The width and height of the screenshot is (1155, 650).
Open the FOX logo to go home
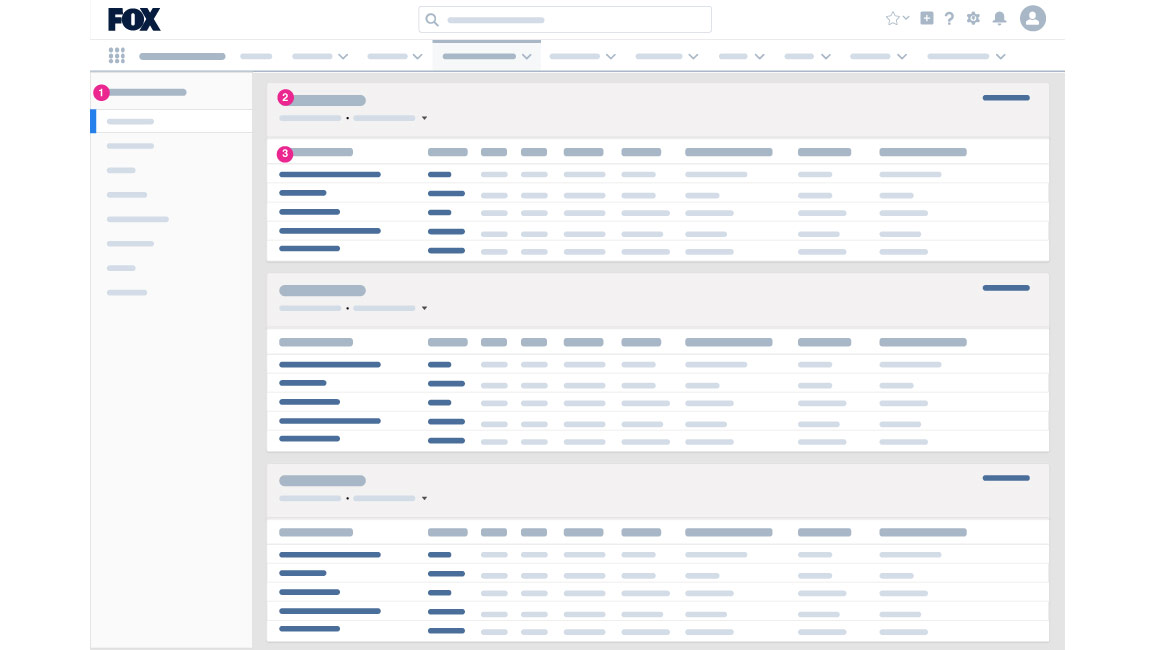pos(134,19)
